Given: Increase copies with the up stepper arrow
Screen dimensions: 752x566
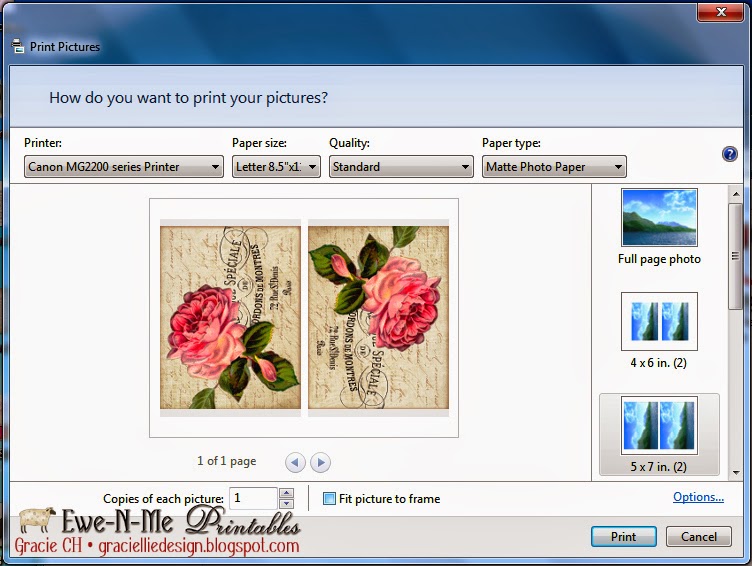Looking at the screenshot, I should click(x=287, y=493).
